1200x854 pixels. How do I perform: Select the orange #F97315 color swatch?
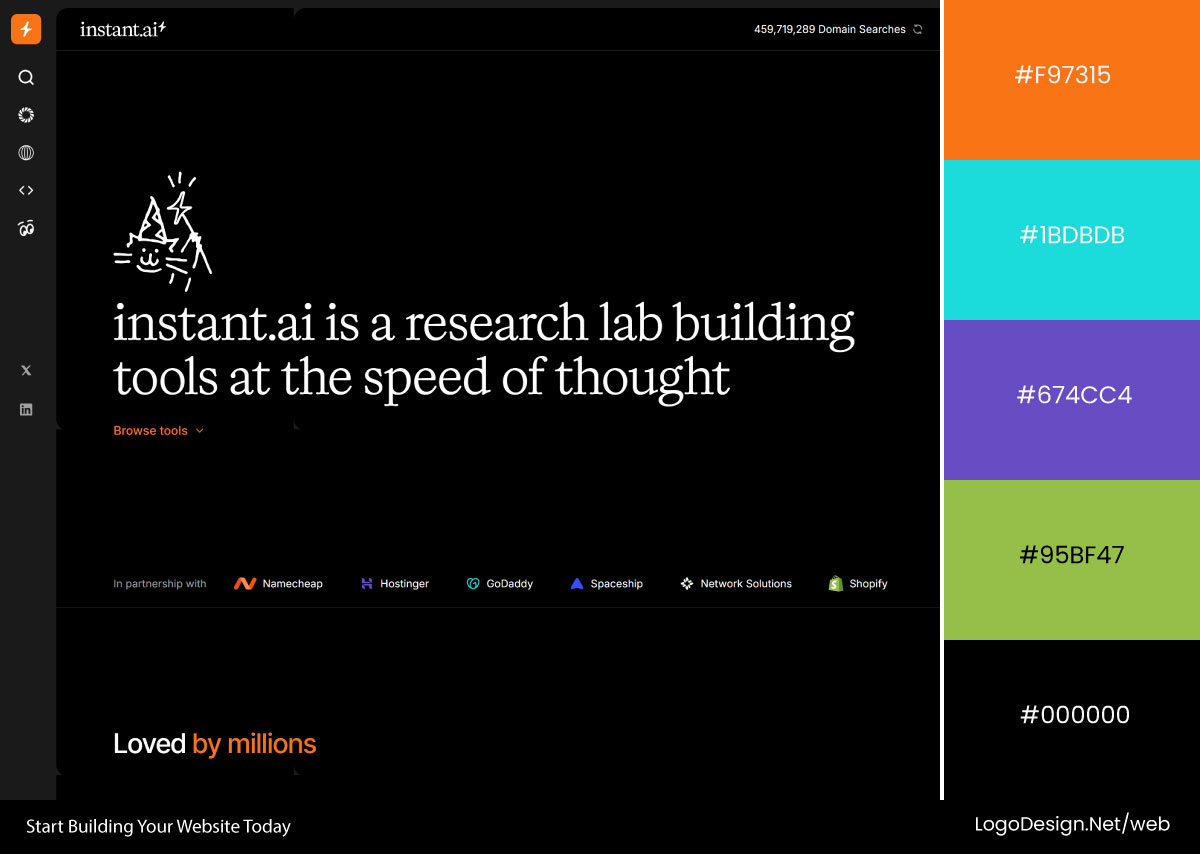(1072, 80)
